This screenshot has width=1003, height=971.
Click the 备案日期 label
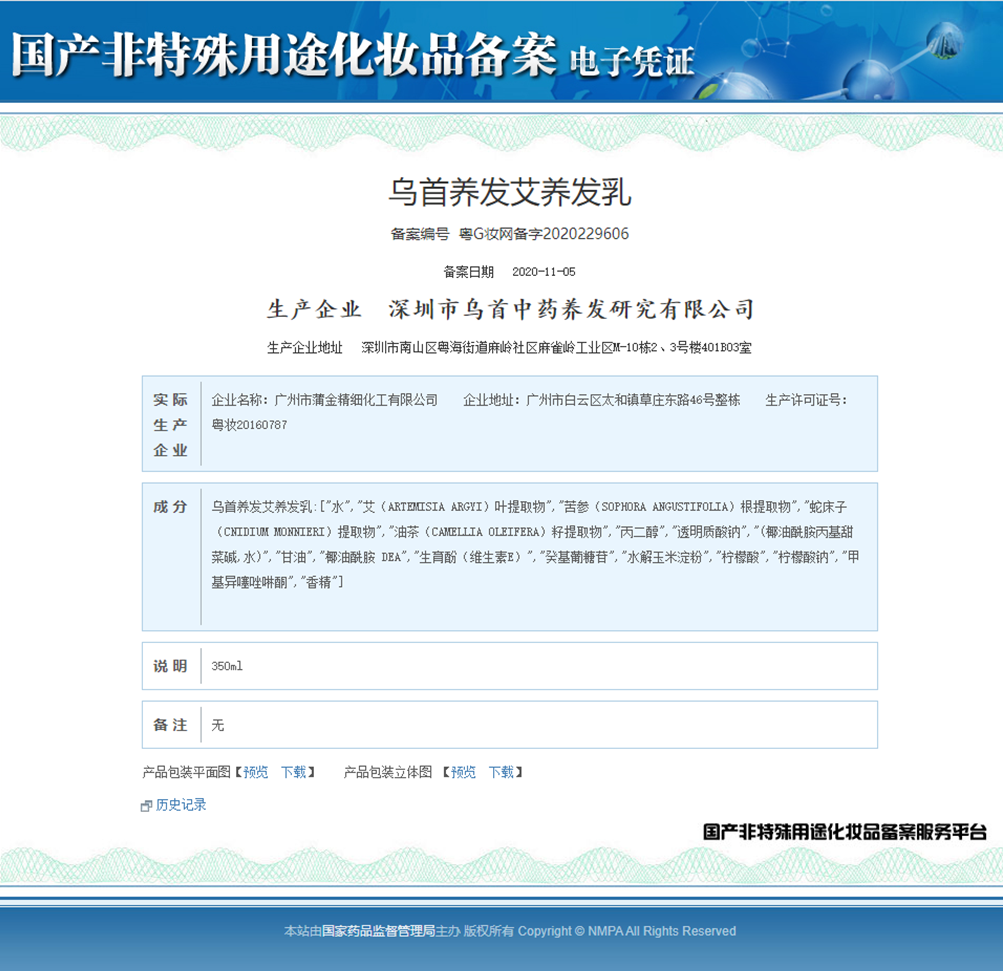[x=469, y=272]
